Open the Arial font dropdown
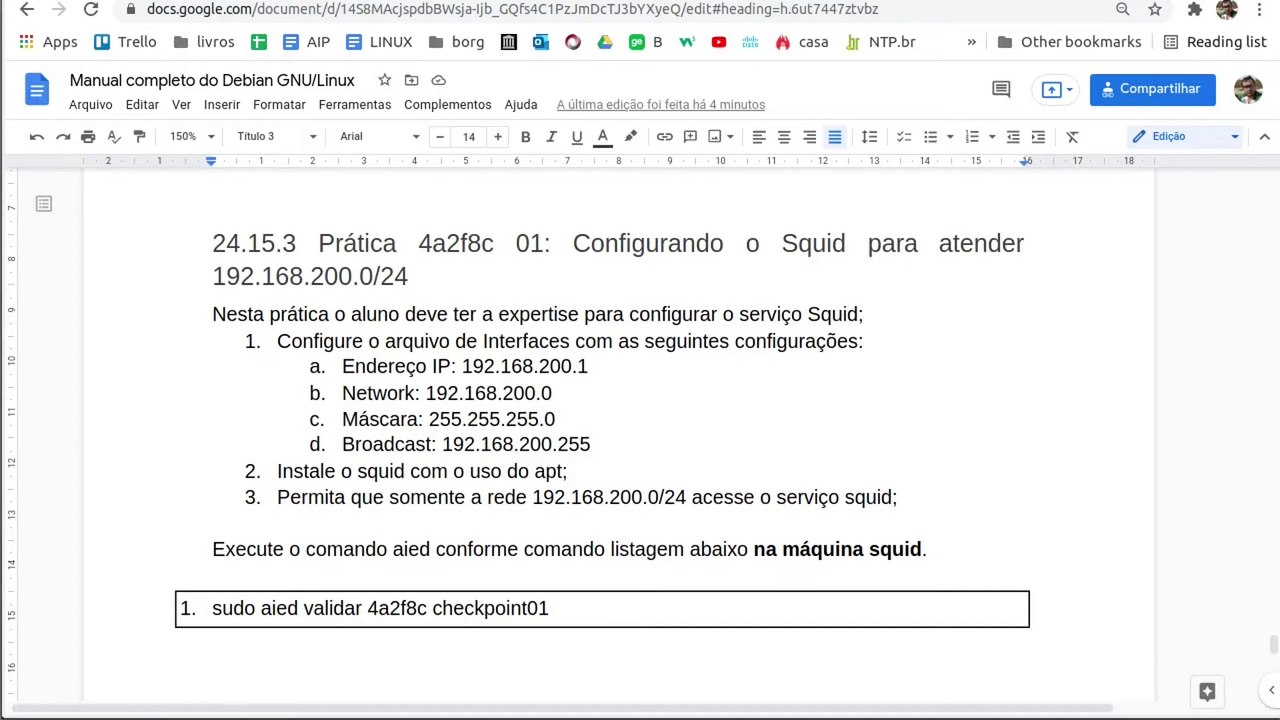Screen dimensions: 1280x720 tap(380, 136)
